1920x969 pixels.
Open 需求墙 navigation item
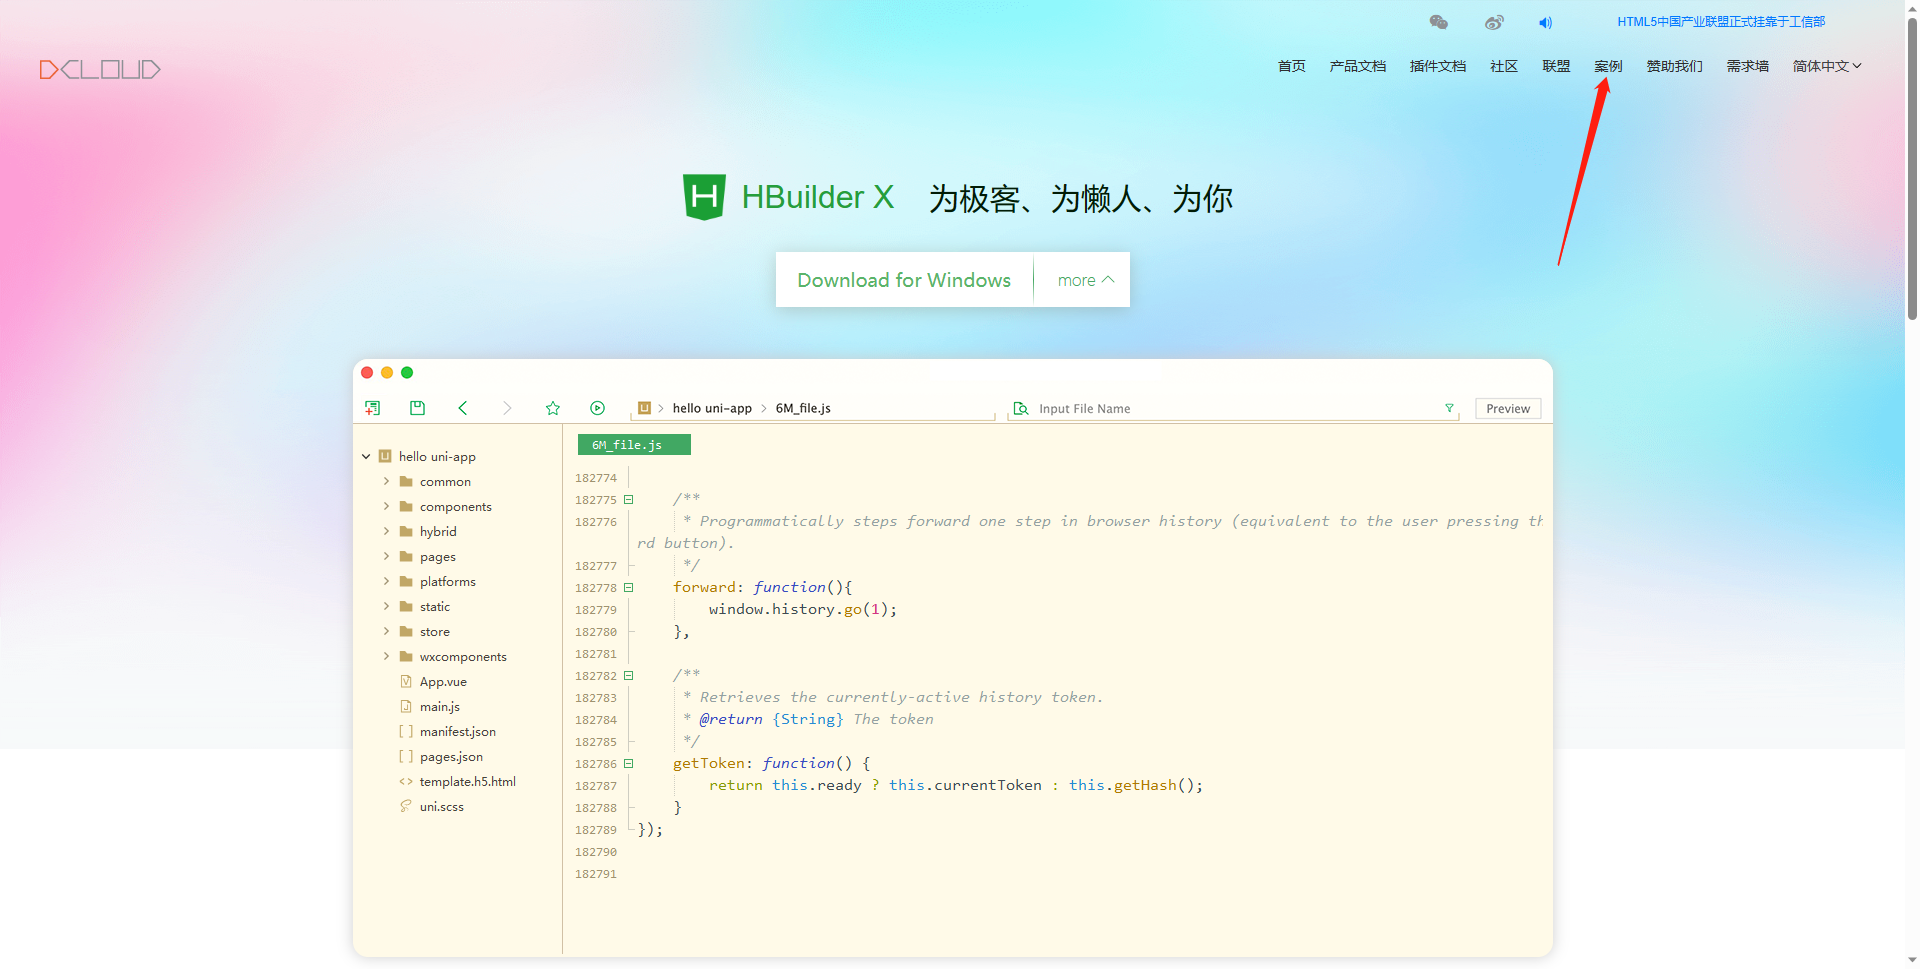(1747, 66)
